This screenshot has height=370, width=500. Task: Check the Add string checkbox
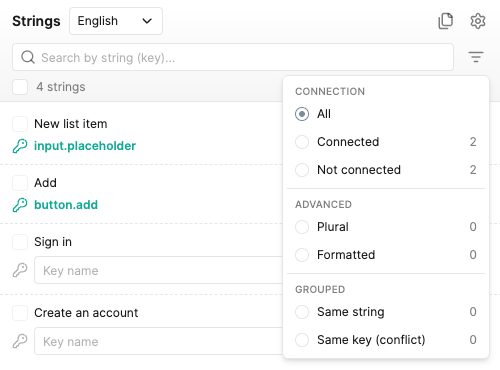click(x=20, y=183)
